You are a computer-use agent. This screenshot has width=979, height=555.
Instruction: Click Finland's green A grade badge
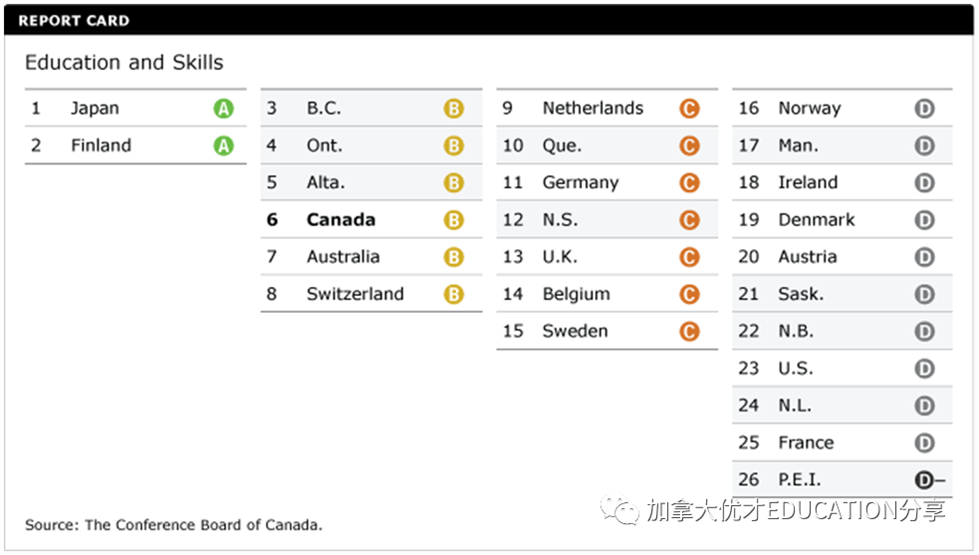coord(223,146)
